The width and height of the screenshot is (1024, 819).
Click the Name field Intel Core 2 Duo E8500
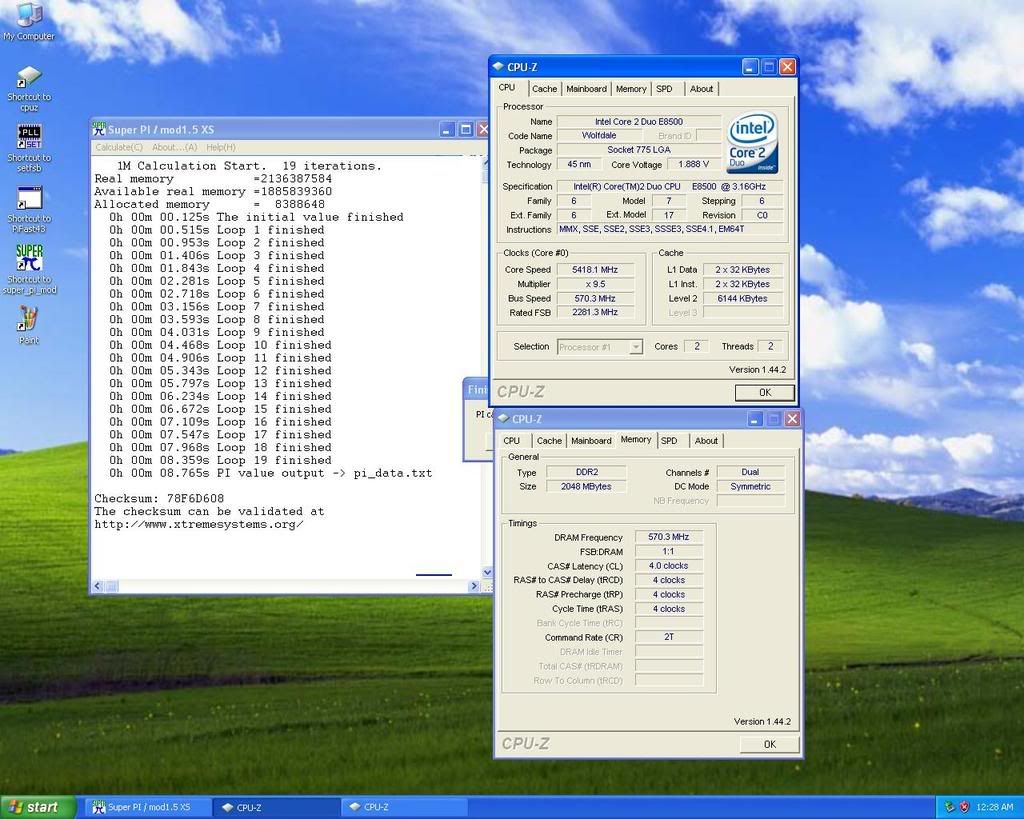[639, 121]
